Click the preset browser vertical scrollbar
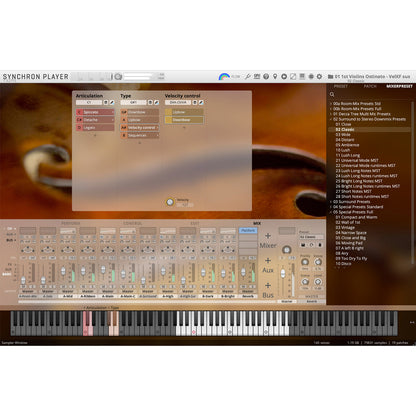The image size is (416, 416). point(413,182)
